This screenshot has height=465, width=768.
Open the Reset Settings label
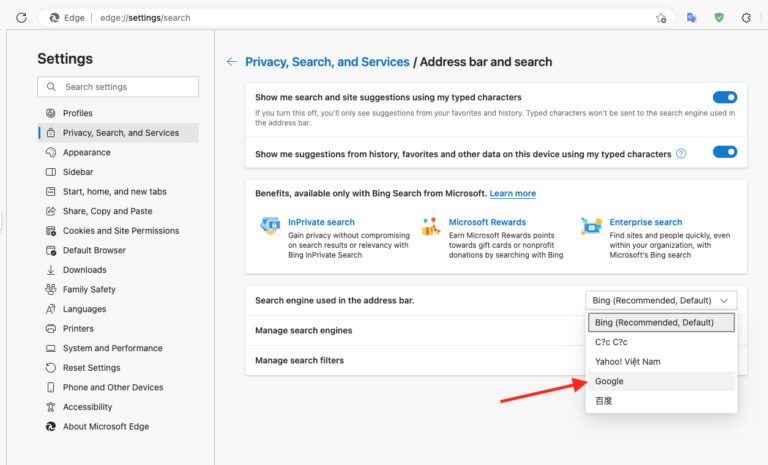(x=92, y=368)
